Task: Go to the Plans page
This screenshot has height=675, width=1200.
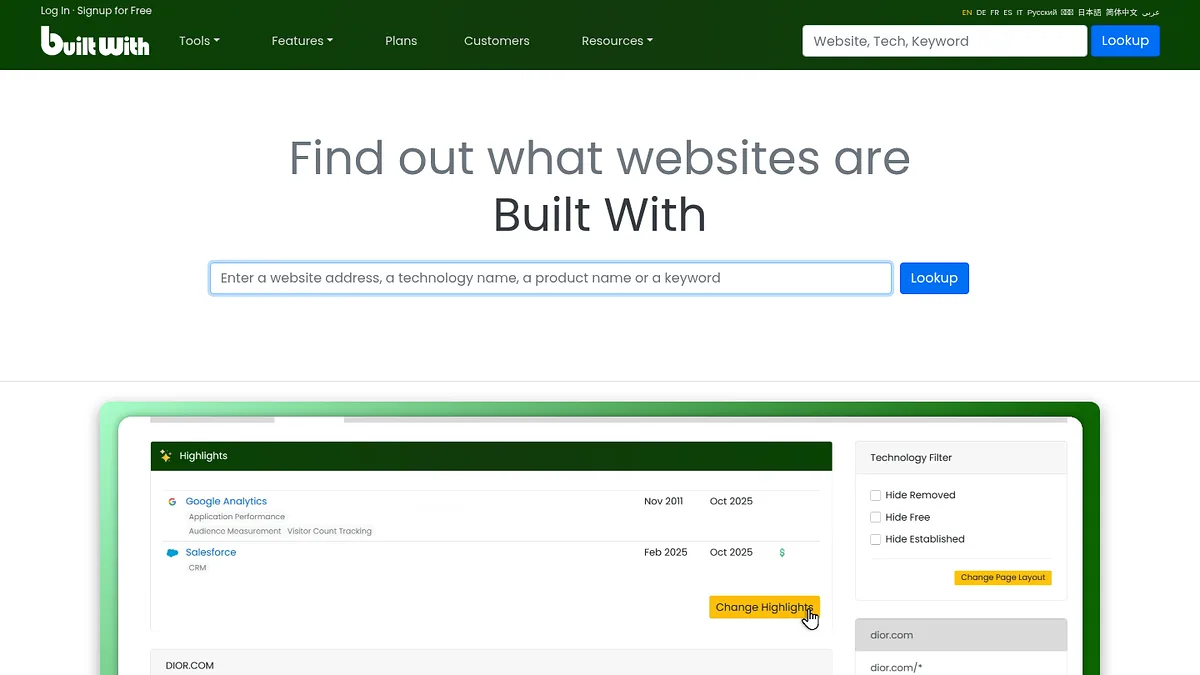Action: click(x=401, y=41)
